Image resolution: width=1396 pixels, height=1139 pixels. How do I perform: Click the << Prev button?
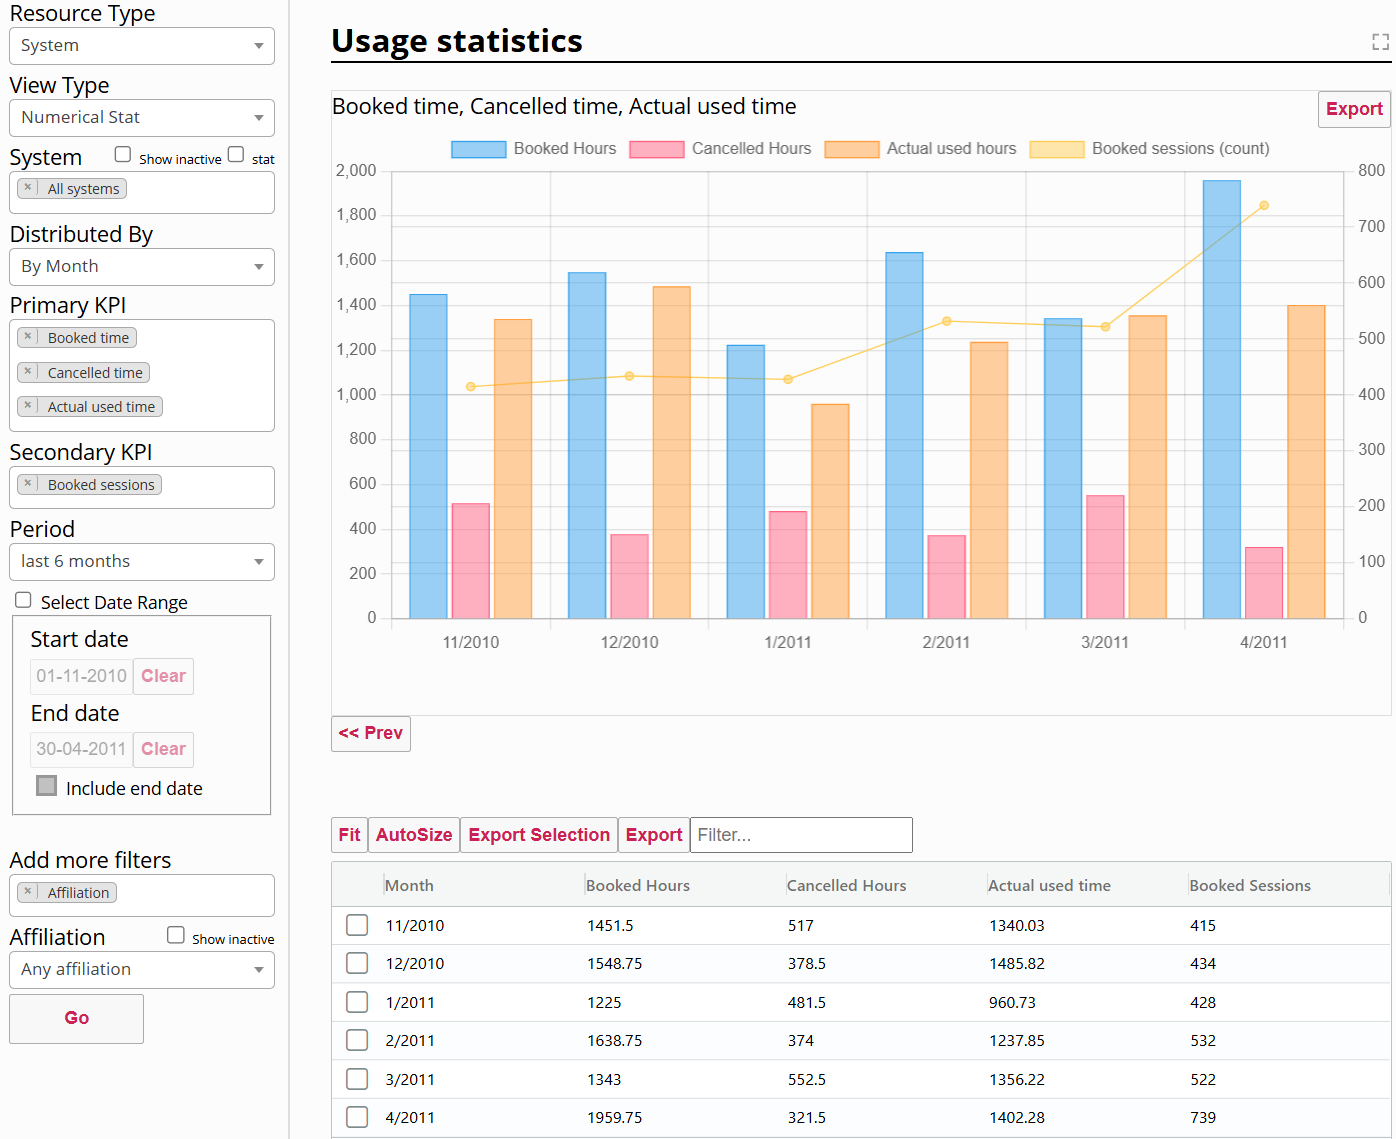[x=371, y=733]
